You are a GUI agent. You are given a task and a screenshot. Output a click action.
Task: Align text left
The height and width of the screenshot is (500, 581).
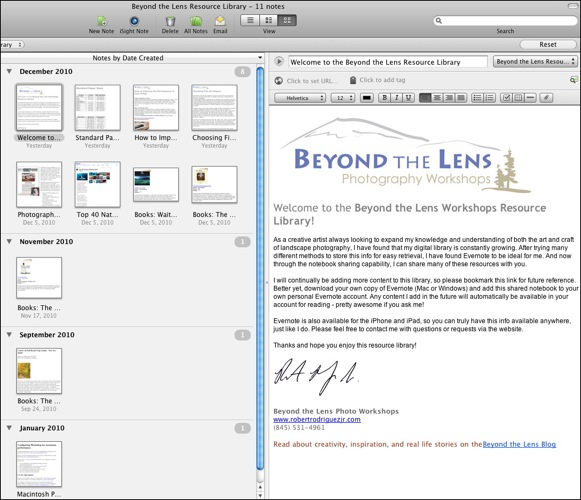425,98
